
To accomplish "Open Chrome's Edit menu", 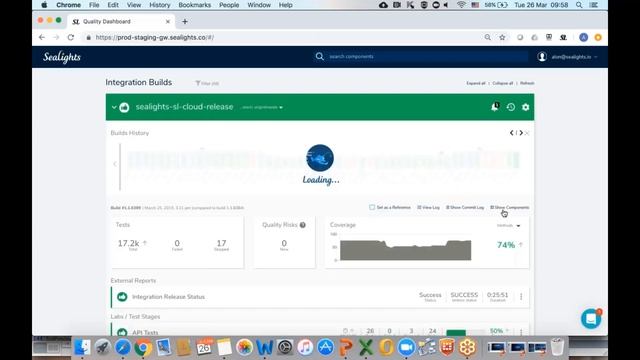I will tap(113, 5).
